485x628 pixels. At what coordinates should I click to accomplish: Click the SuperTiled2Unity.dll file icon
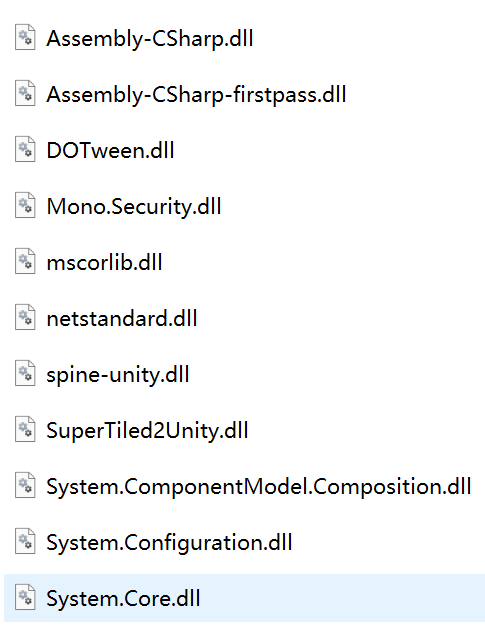pyautogui.click(x=25, y=430)
